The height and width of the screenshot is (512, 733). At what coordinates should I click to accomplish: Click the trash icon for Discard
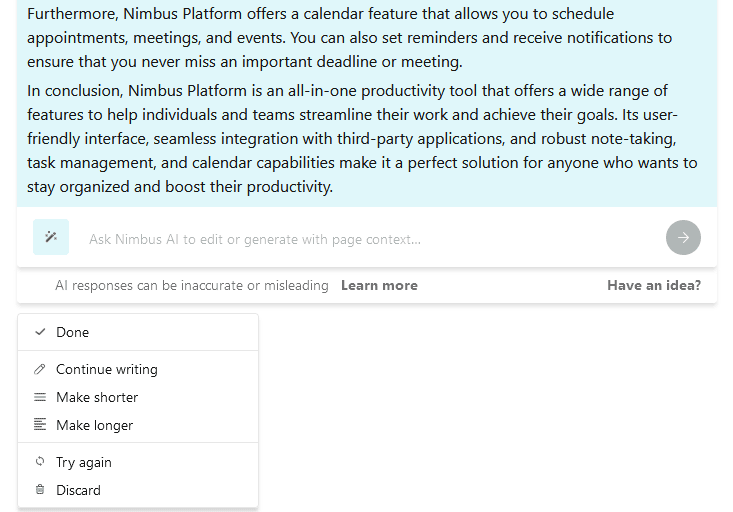coord(40,490)
